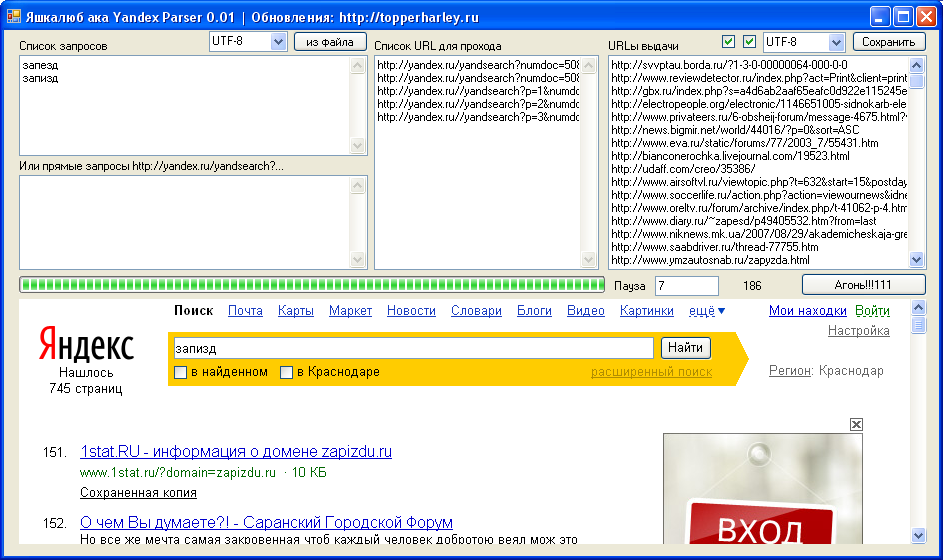Click the Войти link

click(873, 310)
